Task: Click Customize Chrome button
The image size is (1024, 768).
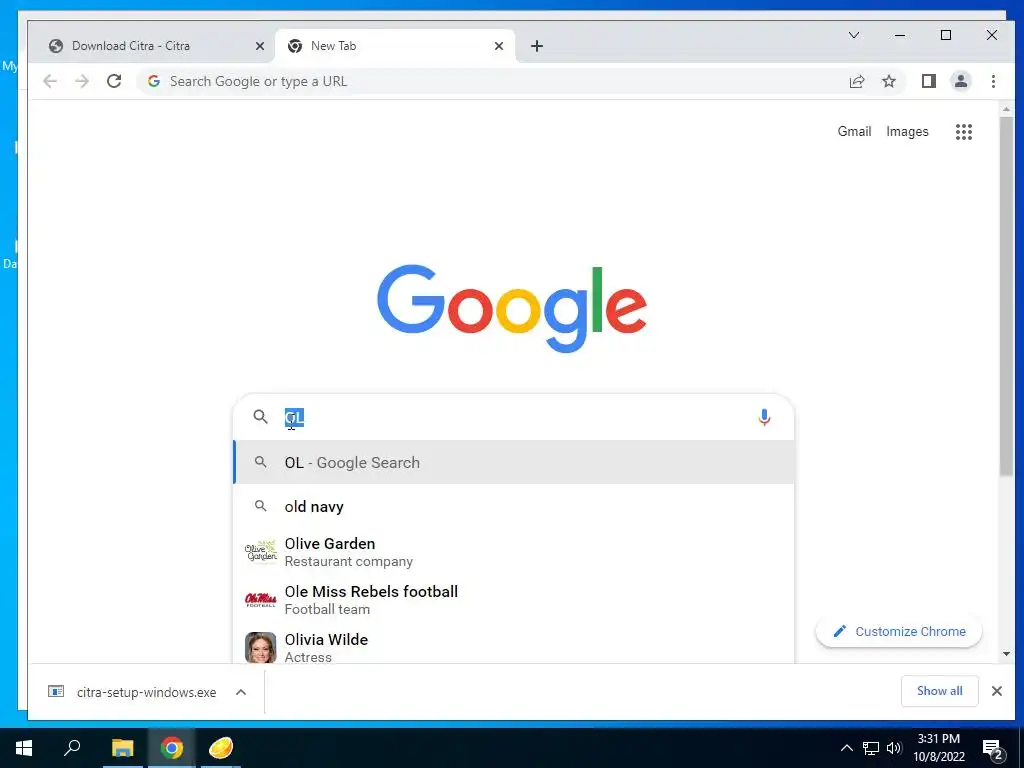Action: coord(899,632)
